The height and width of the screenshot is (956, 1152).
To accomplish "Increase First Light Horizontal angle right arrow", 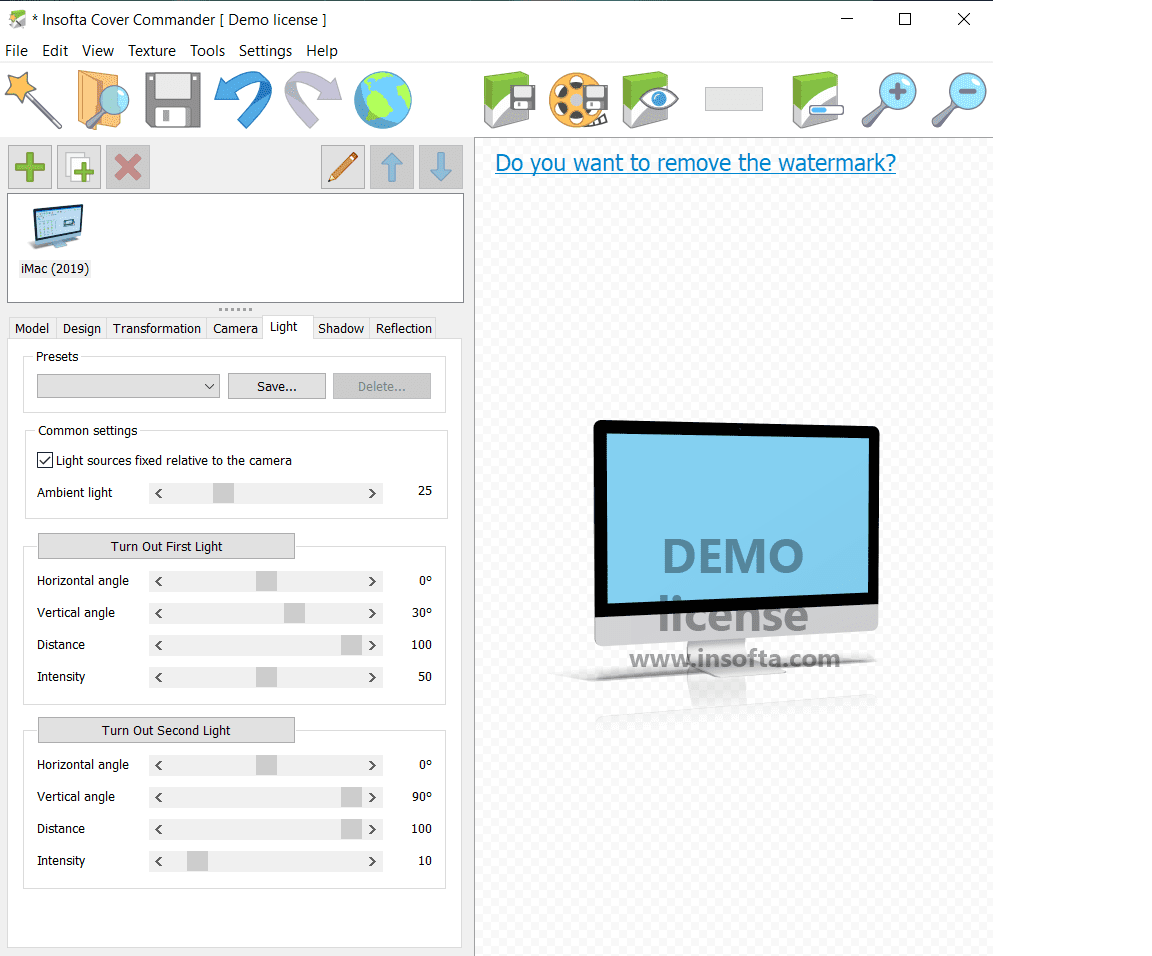I will (372, 581).
